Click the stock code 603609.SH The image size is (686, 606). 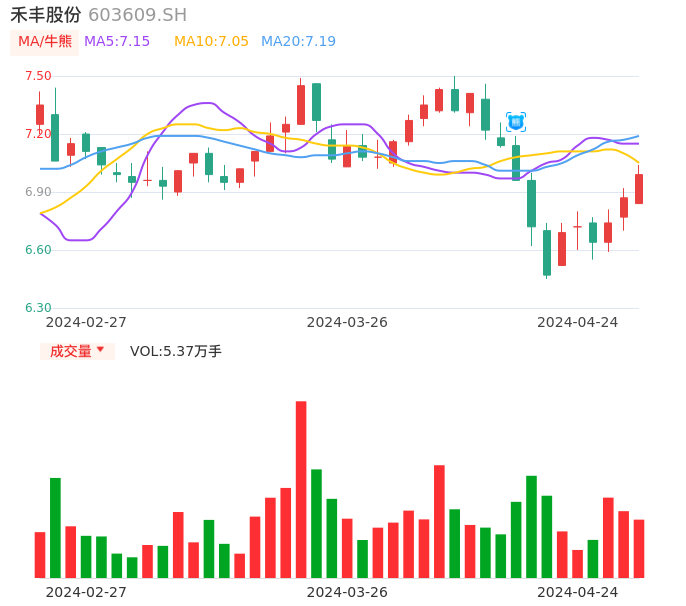[137, 15]
